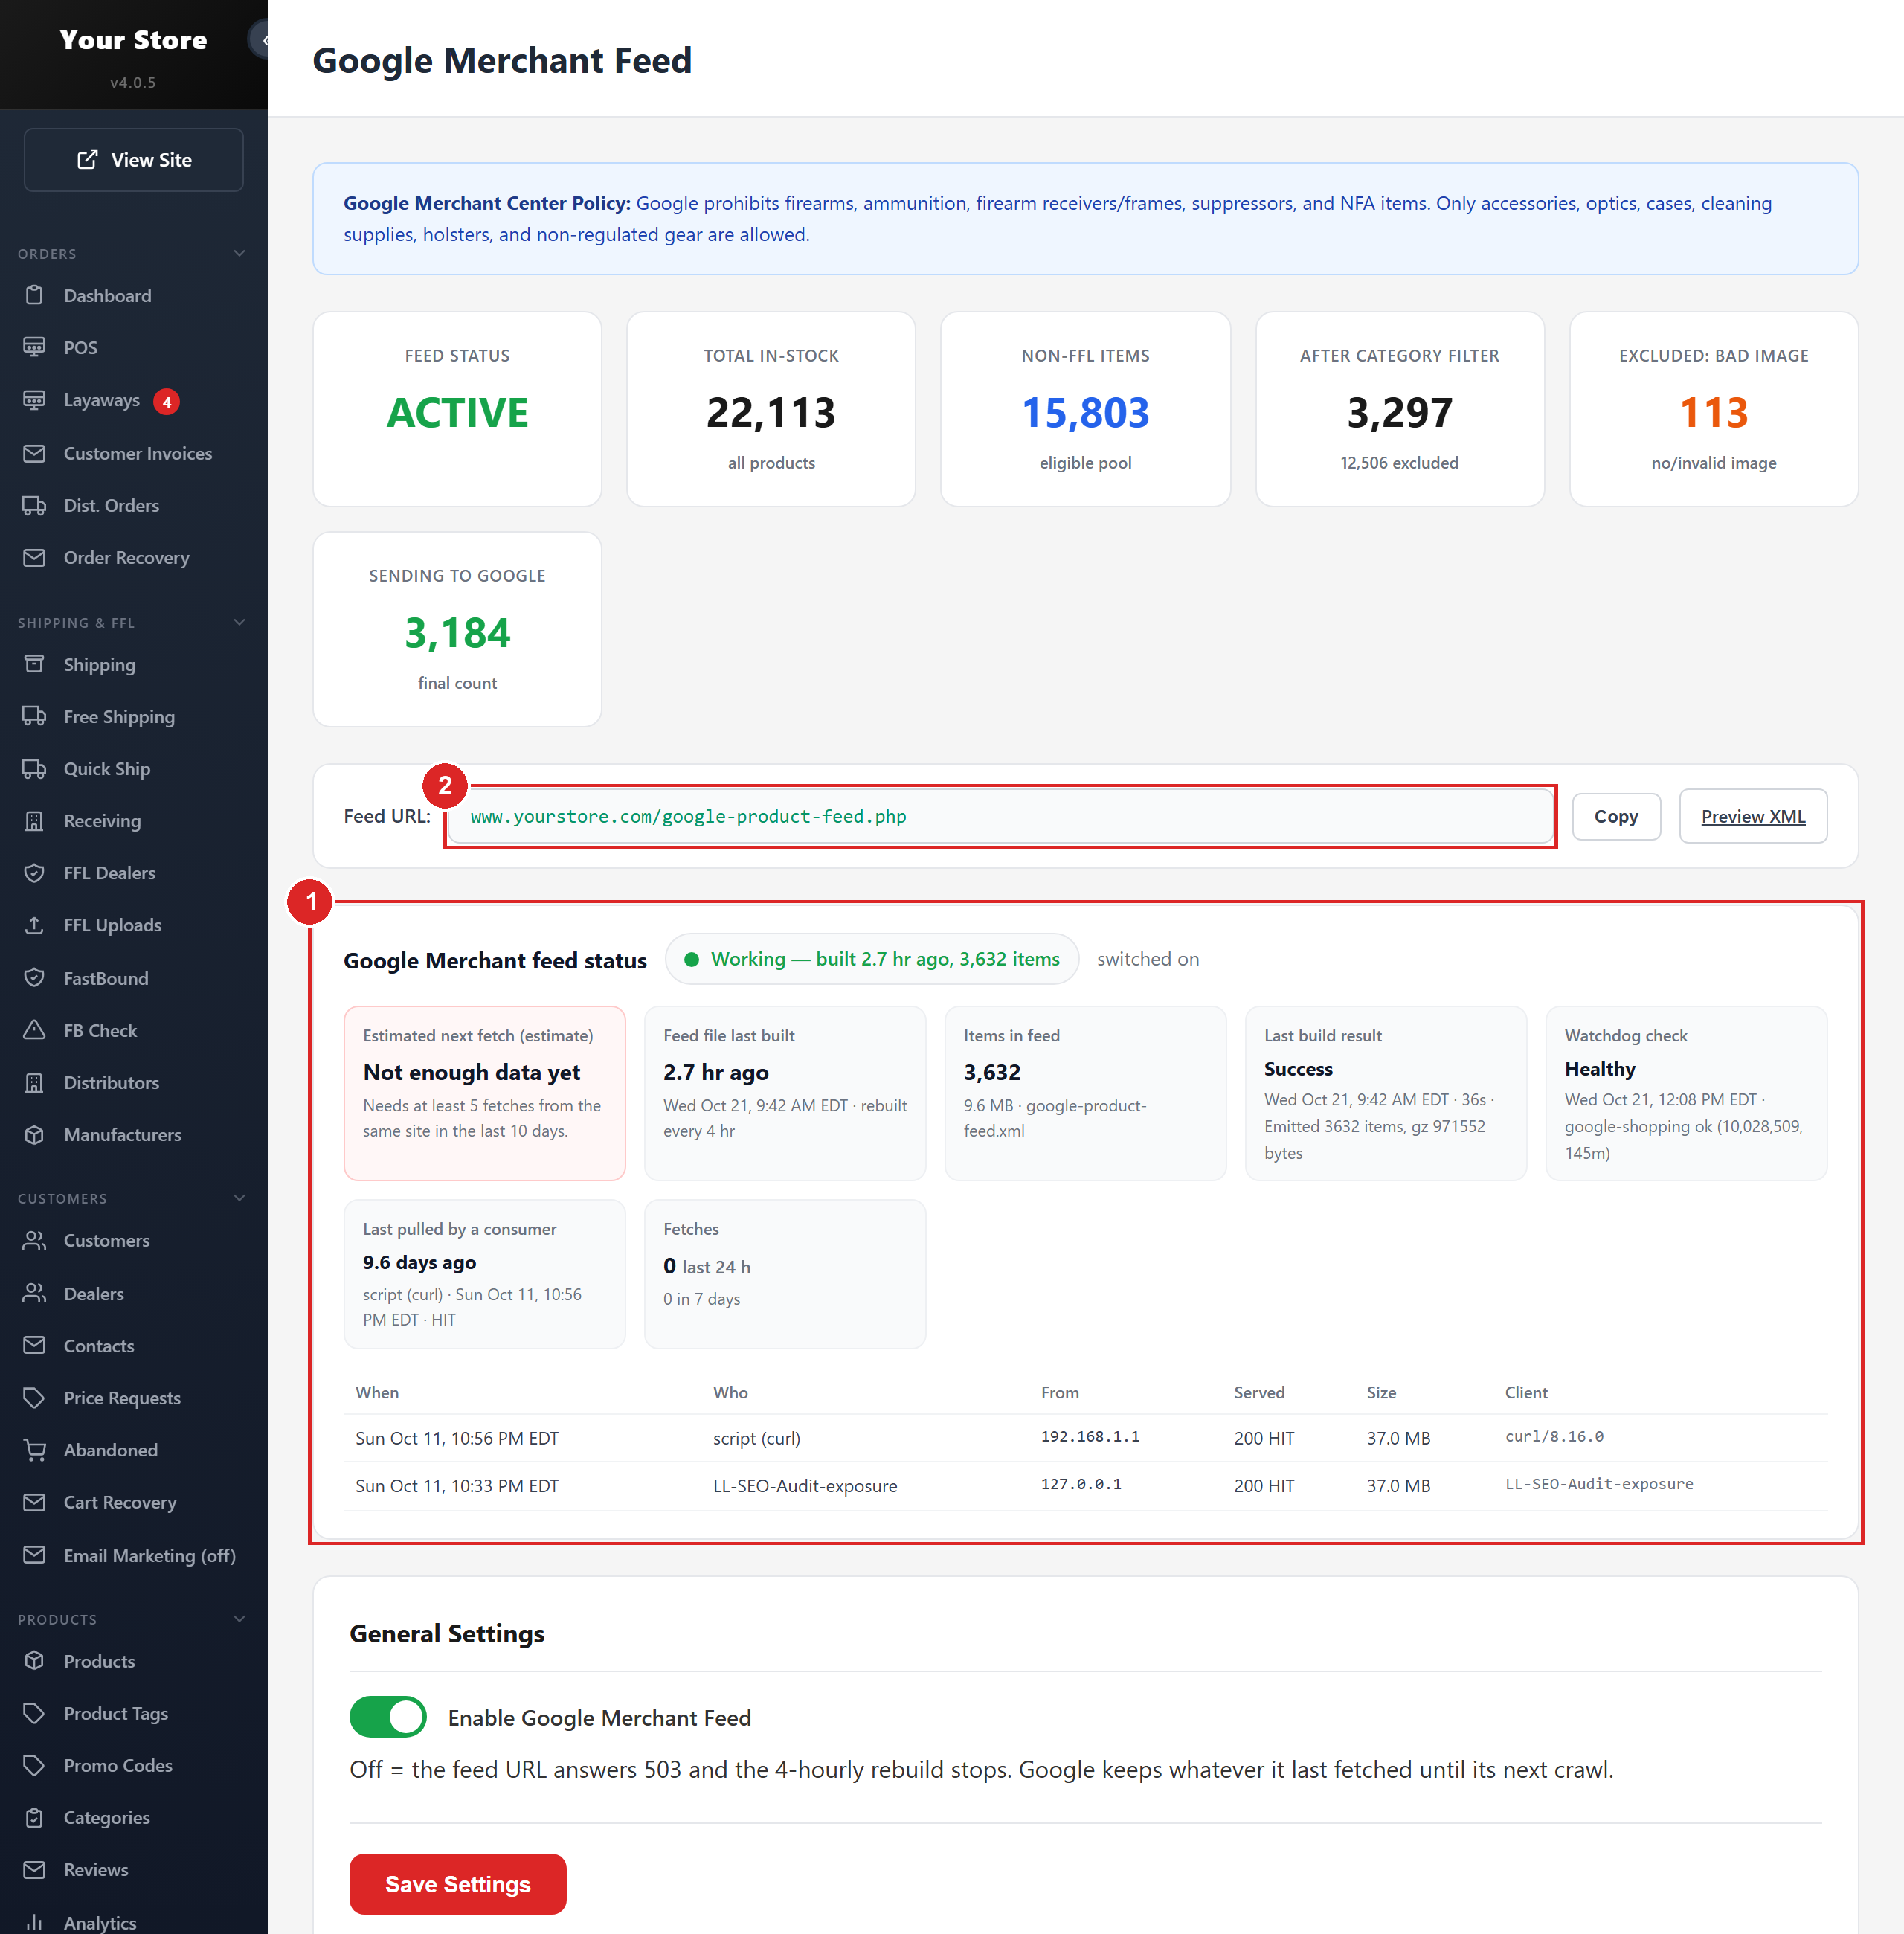Viewport: 1904px width, 1934px height.
Task: Click the POS register icon
Action: pos(34,347)
